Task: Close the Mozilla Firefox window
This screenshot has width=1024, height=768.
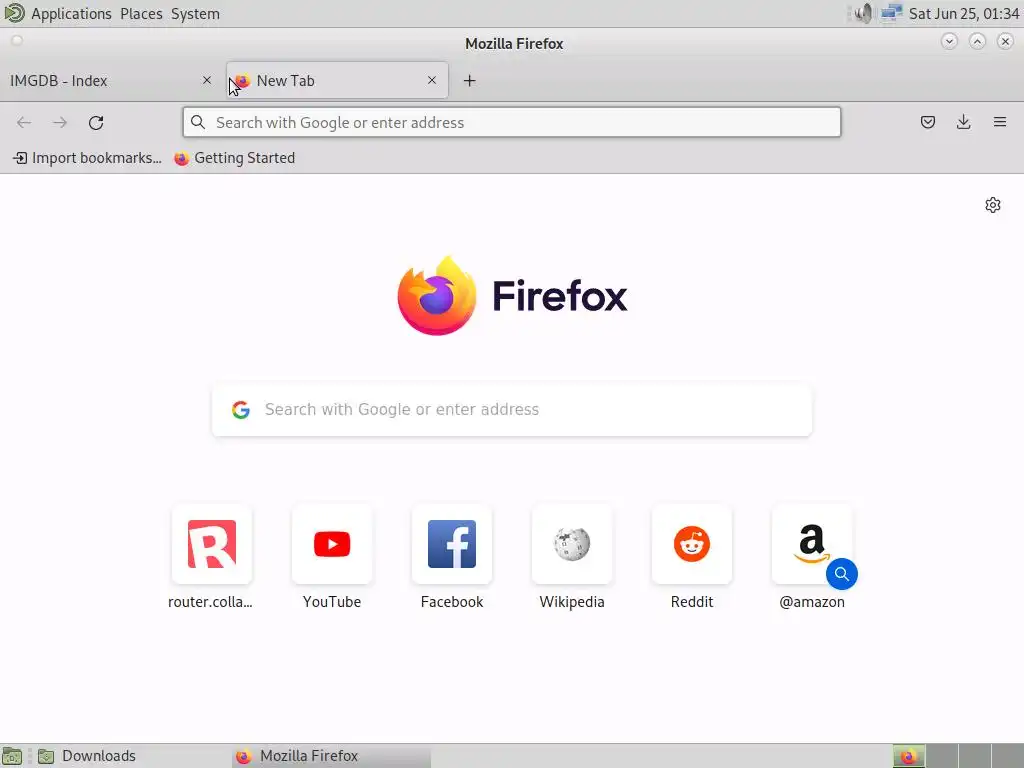Action: [x=1005, y=41]
